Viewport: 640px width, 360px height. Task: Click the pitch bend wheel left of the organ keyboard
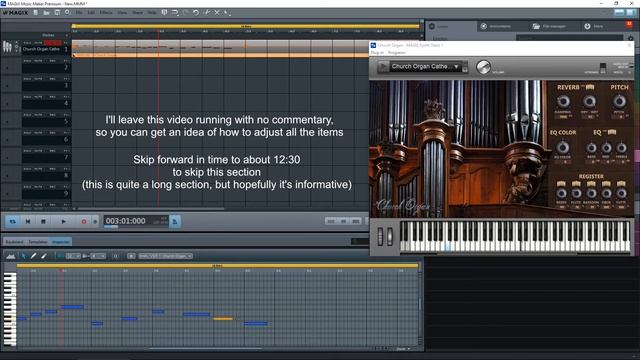[380, 236]
